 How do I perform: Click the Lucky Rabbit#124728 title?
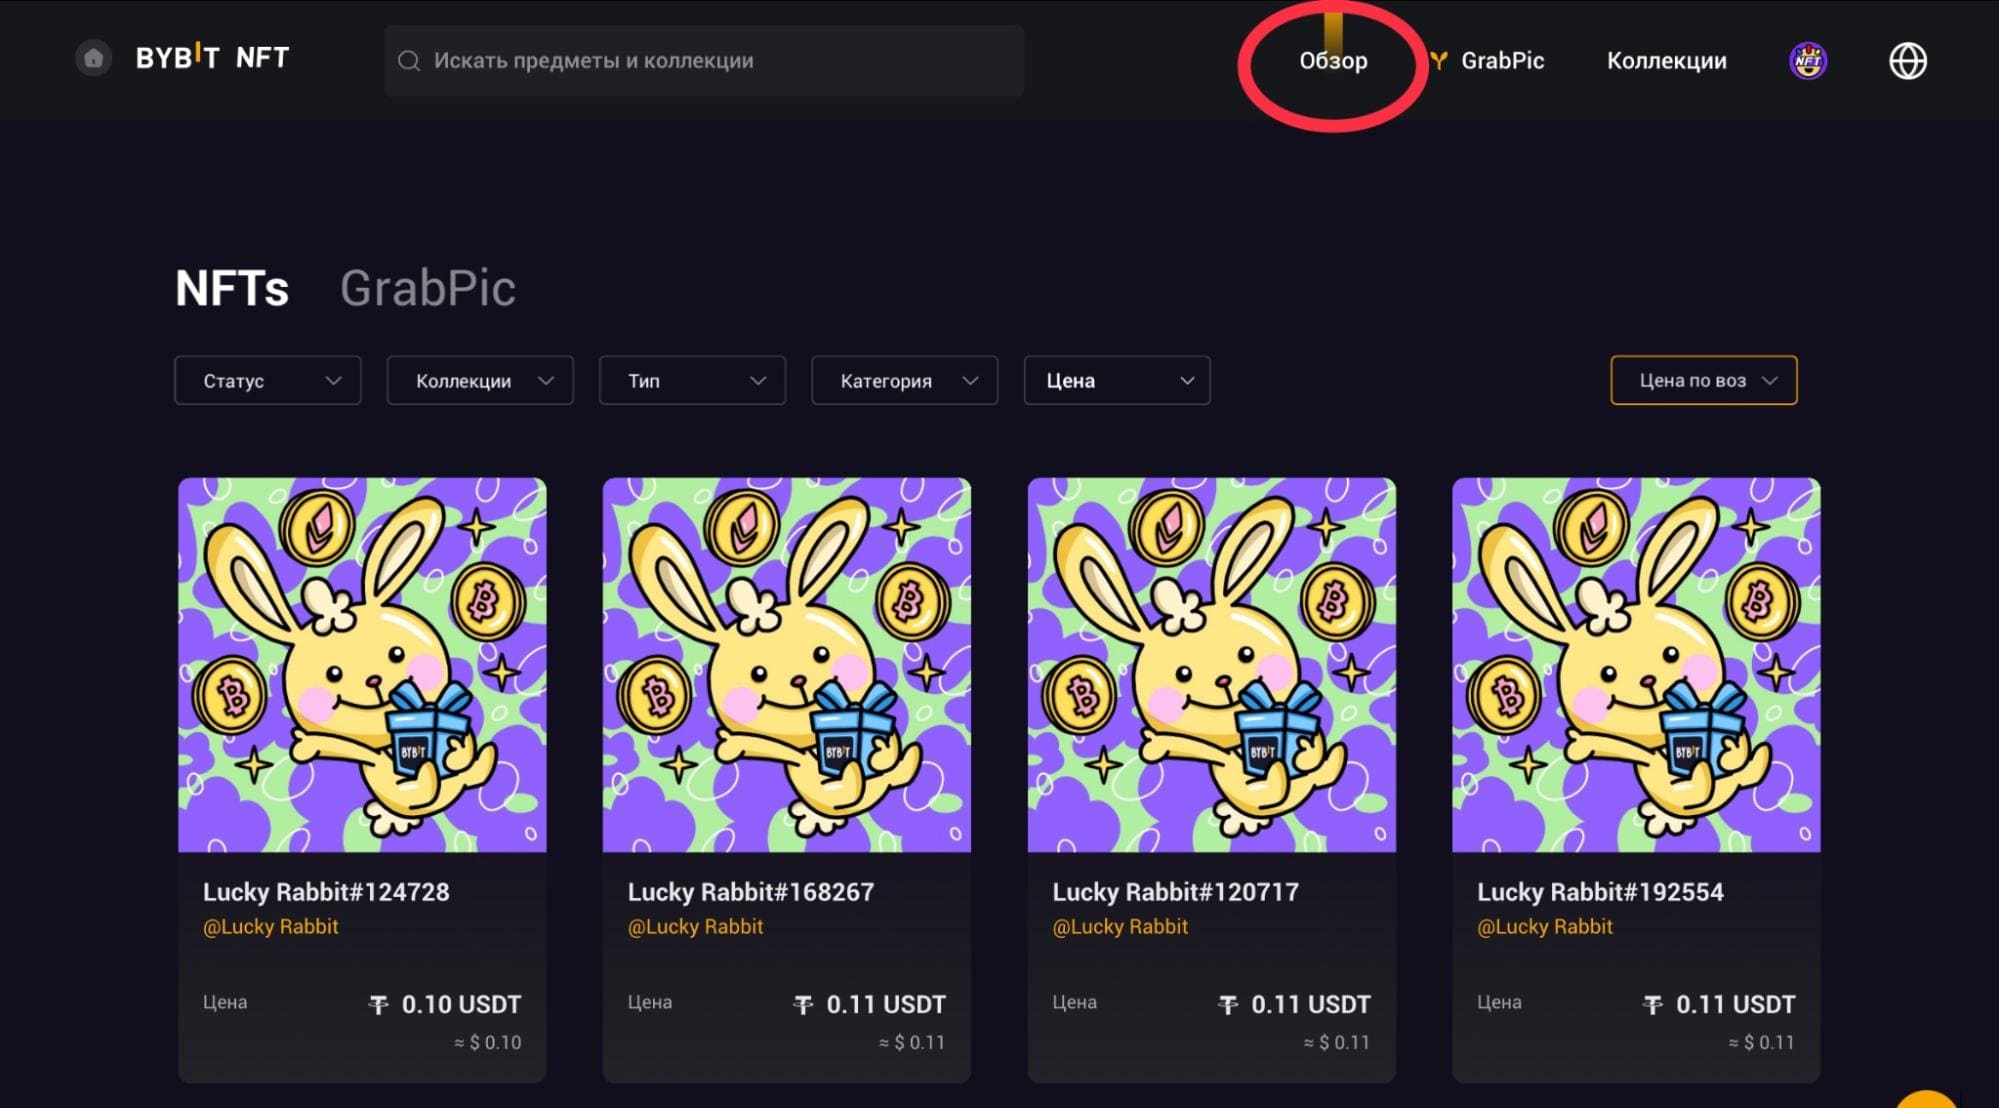tap(326, 892)
